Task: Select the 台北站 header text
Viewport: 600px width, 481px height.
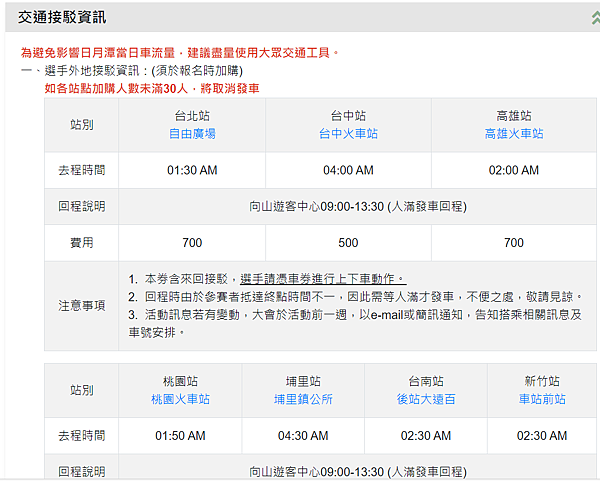Action: pos(192,116)
